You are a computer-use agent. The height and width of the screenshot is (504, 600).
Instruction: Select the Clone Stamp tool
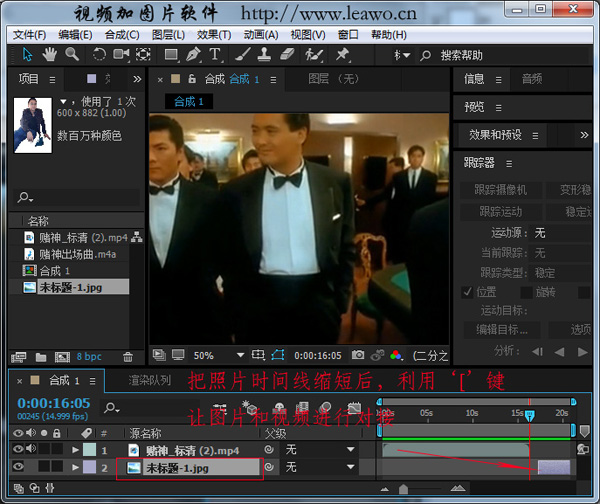click(264, 54)
